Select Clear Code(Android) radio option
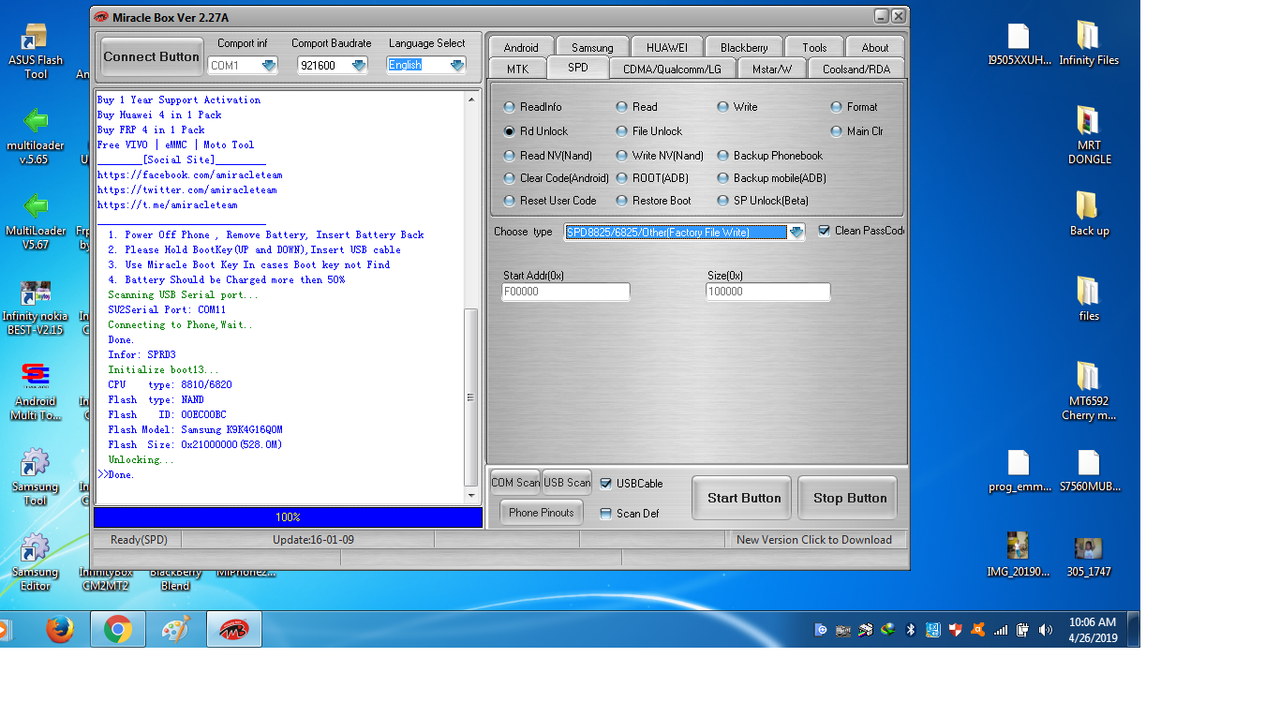The height and width of the screenshot is (720, 1280). tap(556, 178)
